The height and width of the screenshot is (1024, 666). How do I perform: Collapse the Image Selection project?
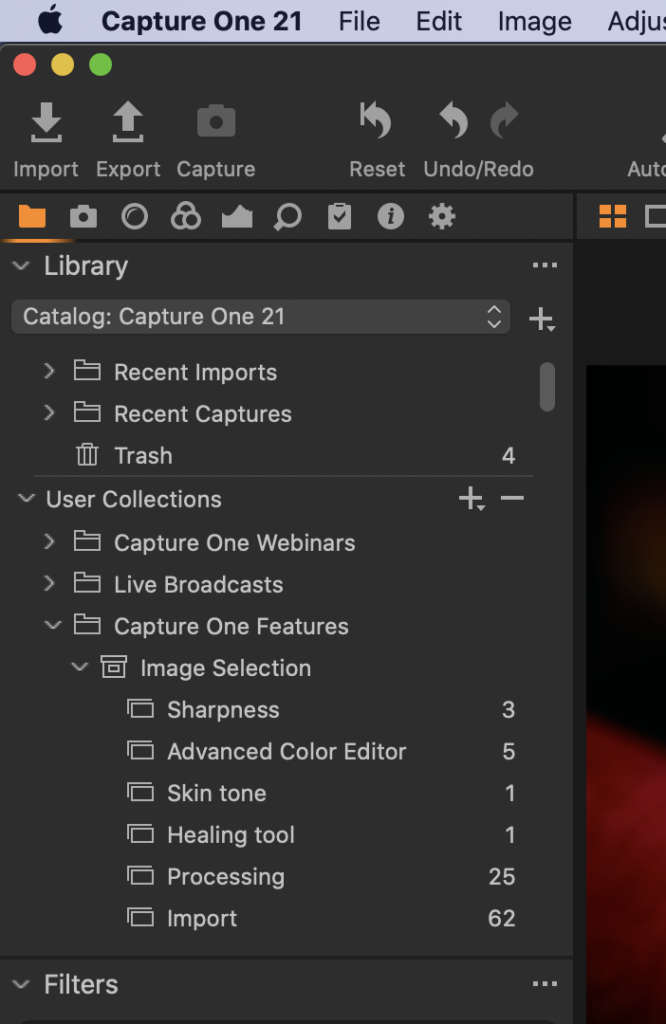pyautogui.click(x=80, y=667)
